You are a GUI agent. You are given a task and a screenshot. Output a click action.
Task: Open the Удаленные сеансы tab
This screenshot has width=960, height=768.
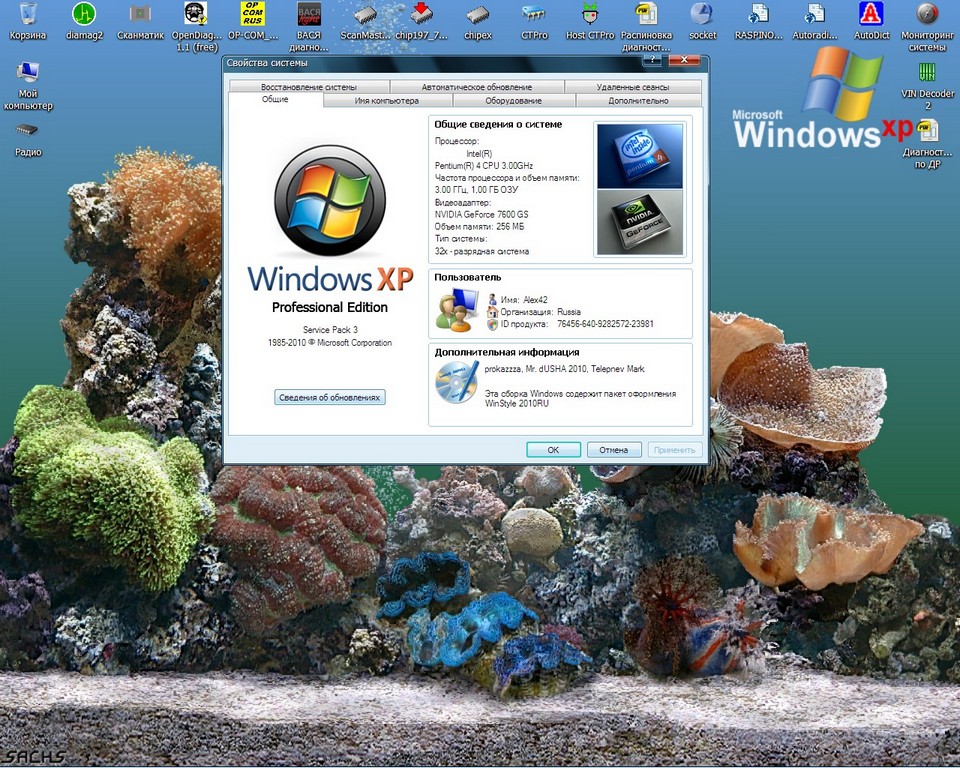point(633,87)
